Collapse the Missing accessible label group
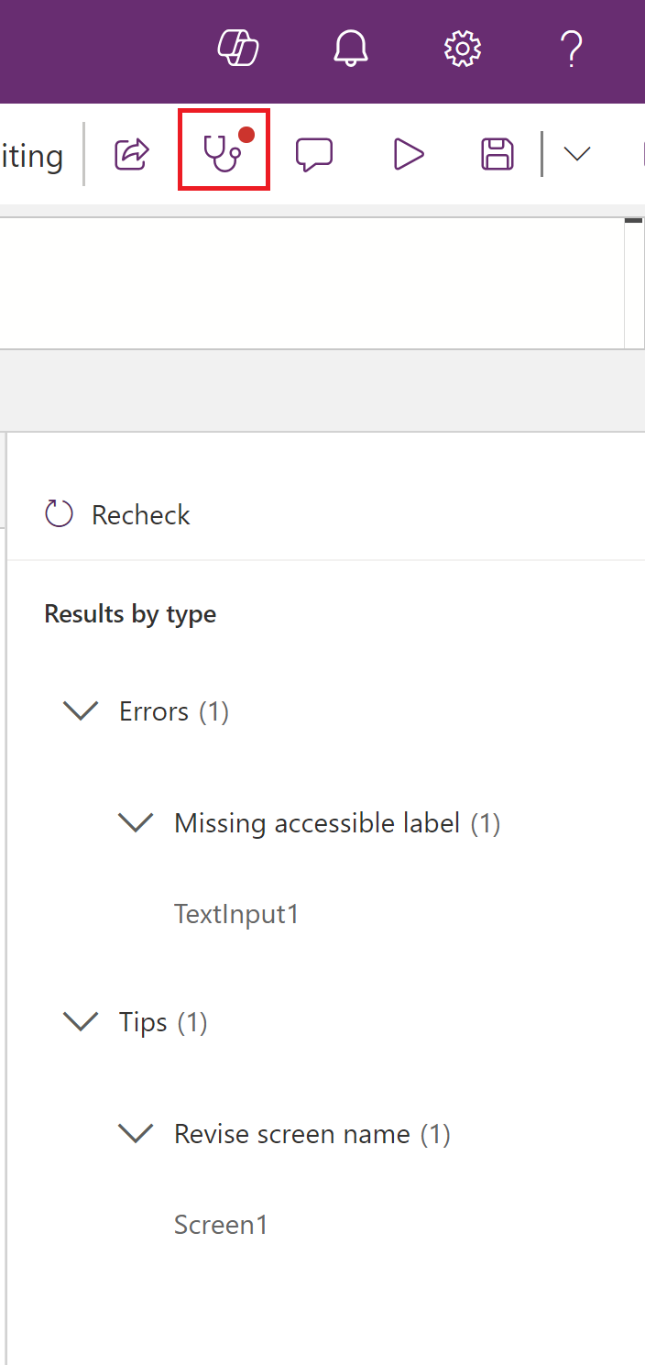The height and width of the screenshot is (1365, 645). tap(135, 822)
